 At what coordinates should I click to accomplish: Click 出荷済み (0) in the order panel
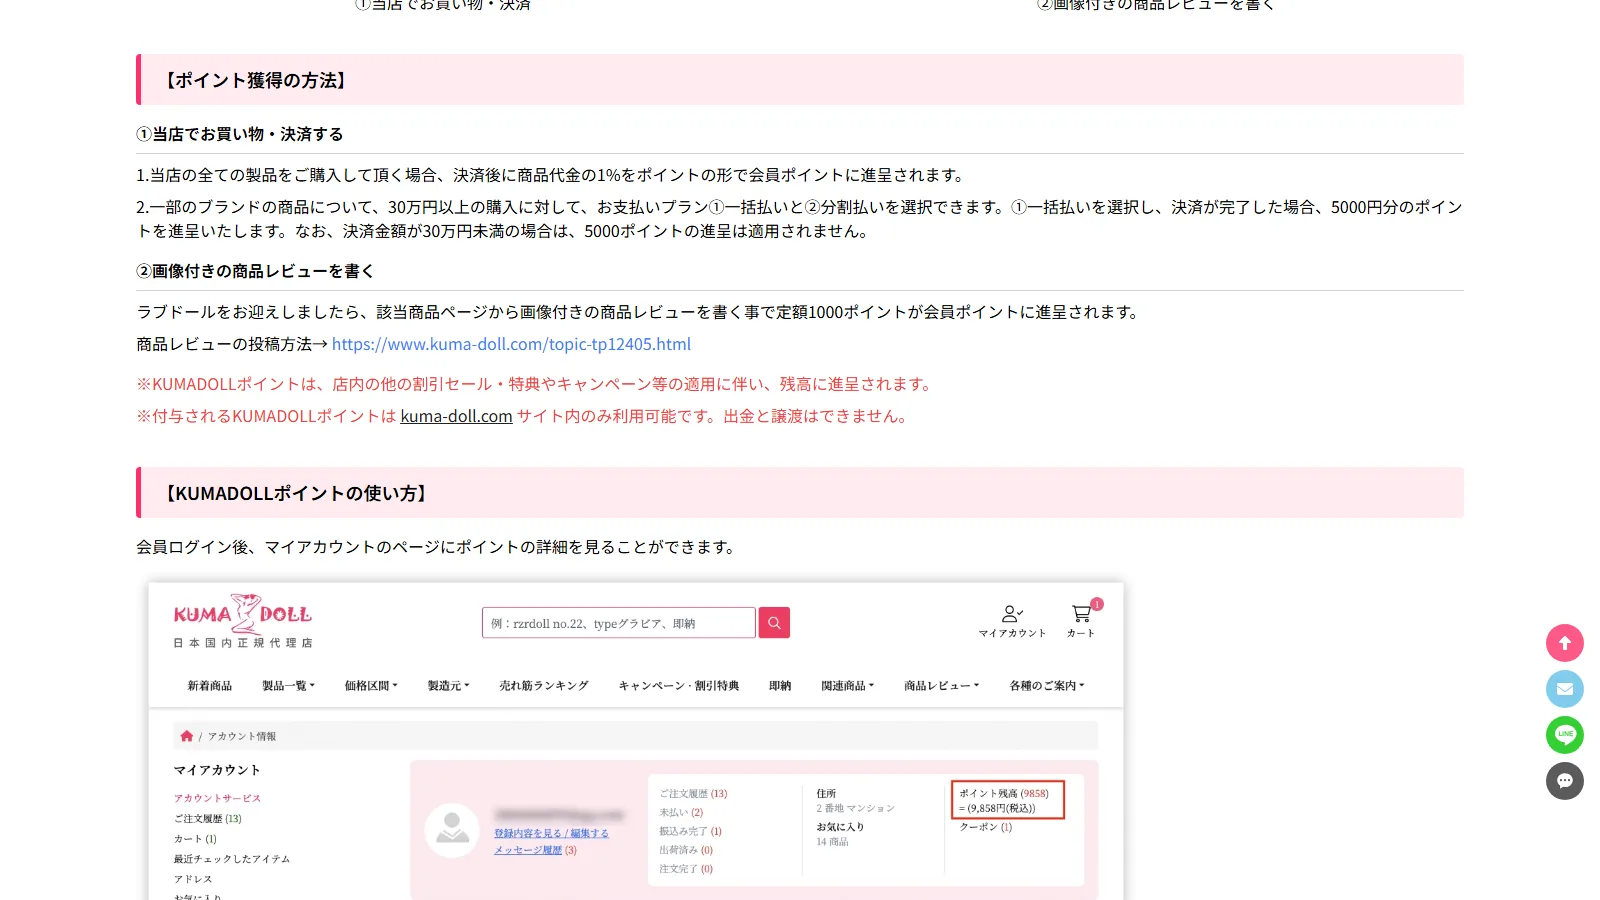click(x=686, y=850)
